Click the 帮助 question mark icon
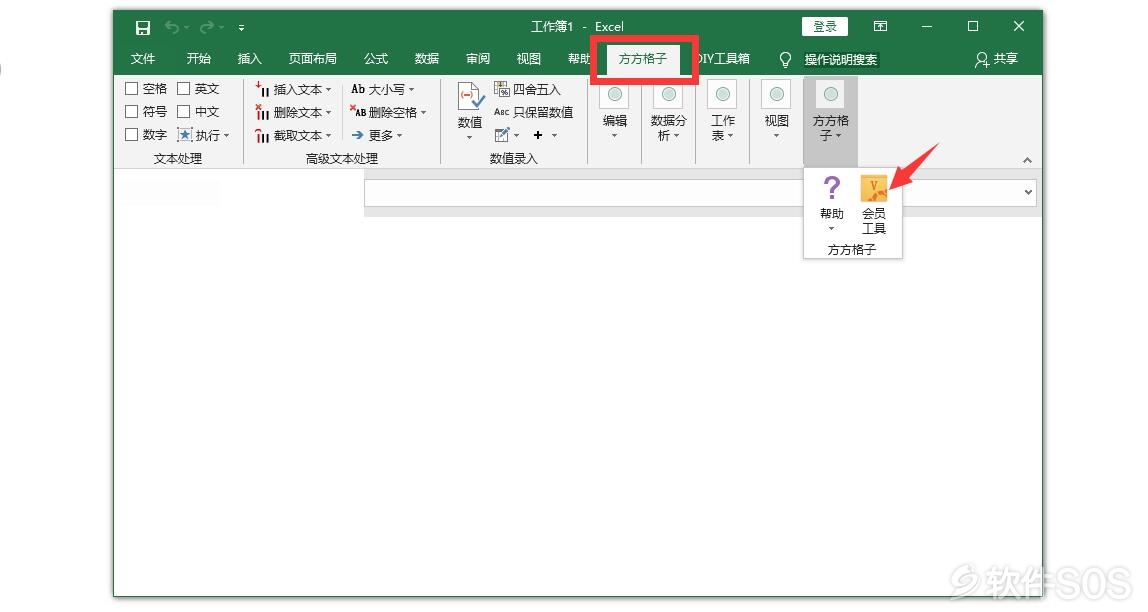This screenshot has width=1148, height=612. tap(832, 189)
